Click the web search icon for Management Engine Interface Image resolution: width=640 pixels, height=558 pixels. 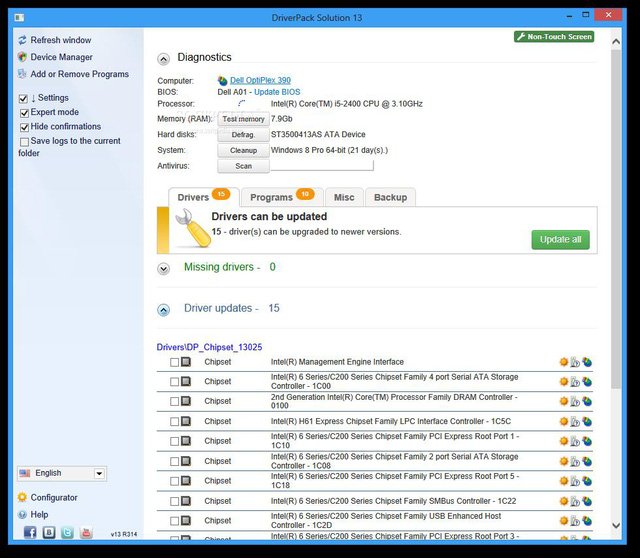pos(588,362)
